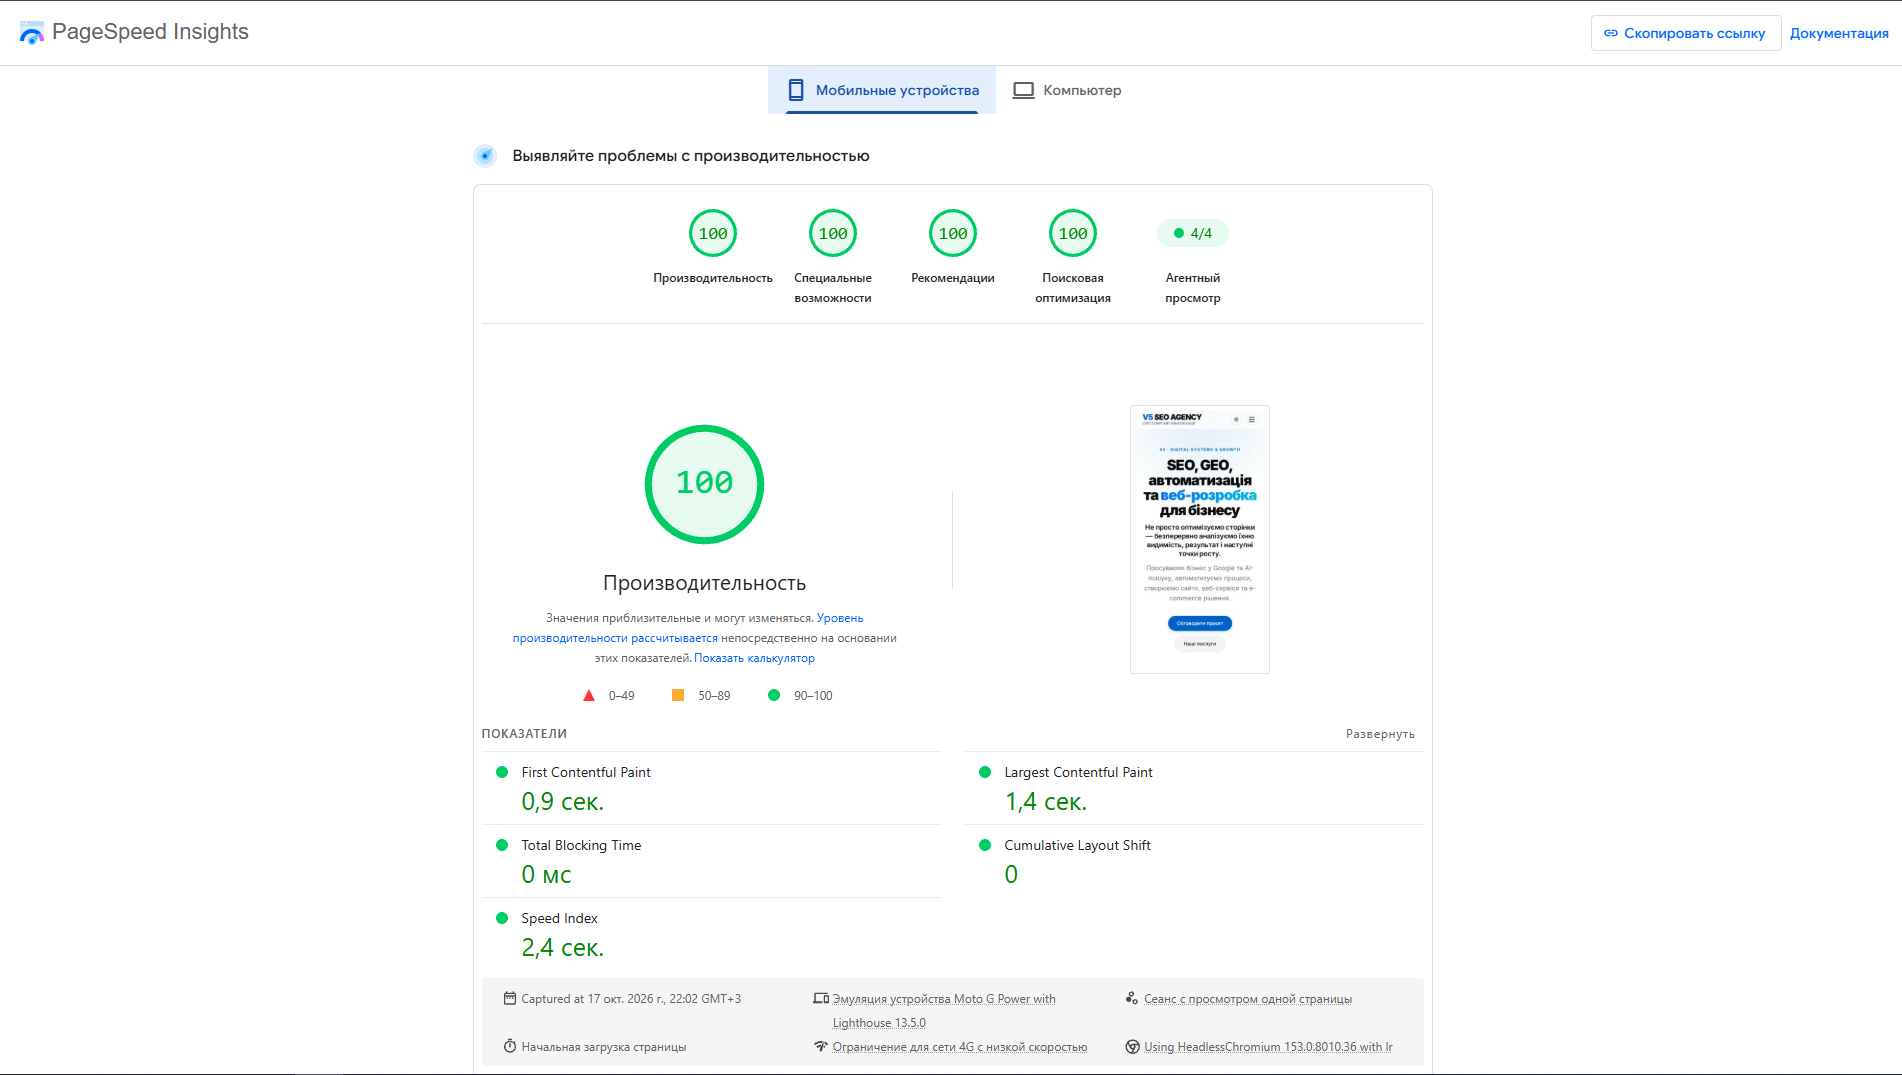Jump to Специальные возможности score gauge

(833, 233)
